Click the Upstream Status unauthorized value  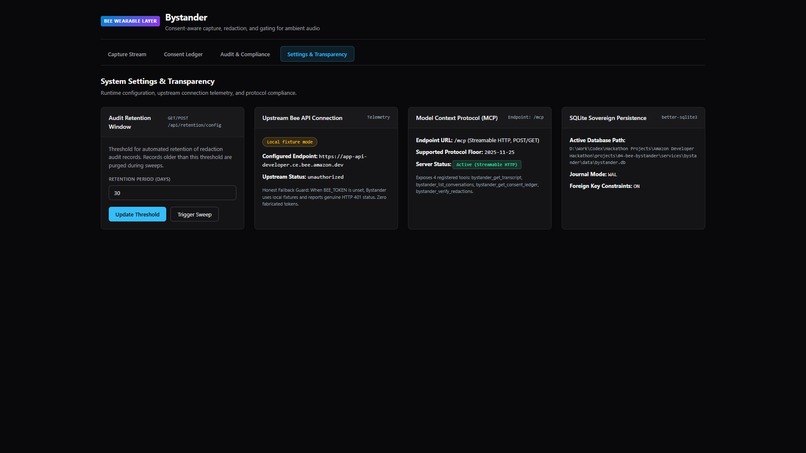pos(325,177)
